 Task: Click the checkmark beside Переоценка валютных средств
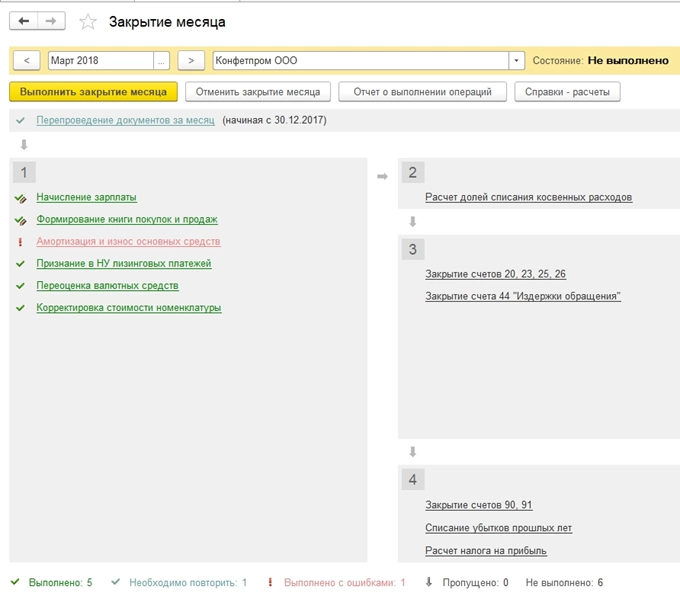(20, 286)
